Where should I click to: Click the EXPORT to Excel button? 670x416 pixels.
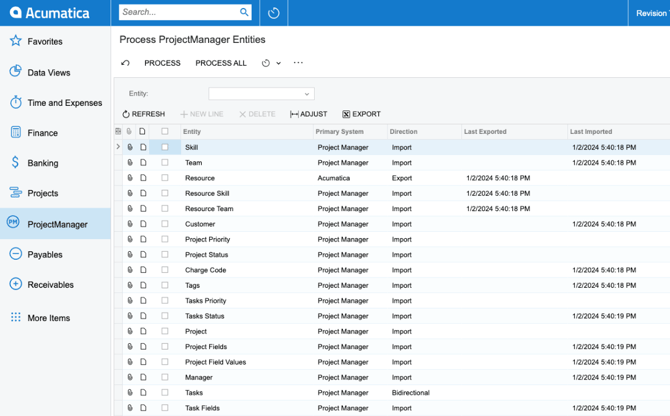pyautogui.click(x=361, y=114)
